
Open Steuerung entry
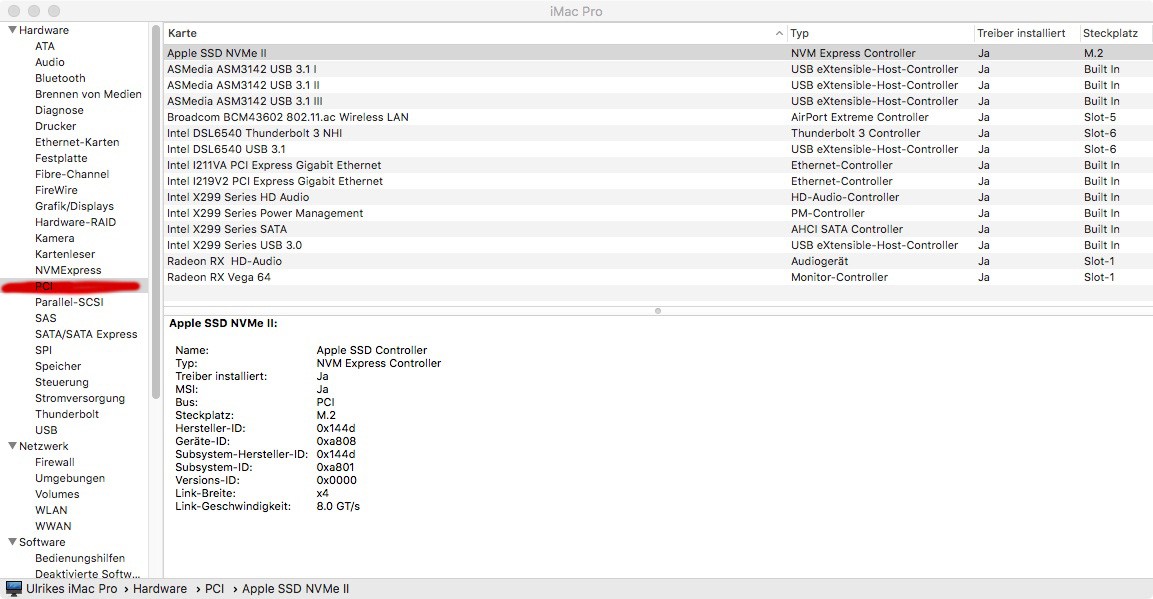click(x=62, y=382)
